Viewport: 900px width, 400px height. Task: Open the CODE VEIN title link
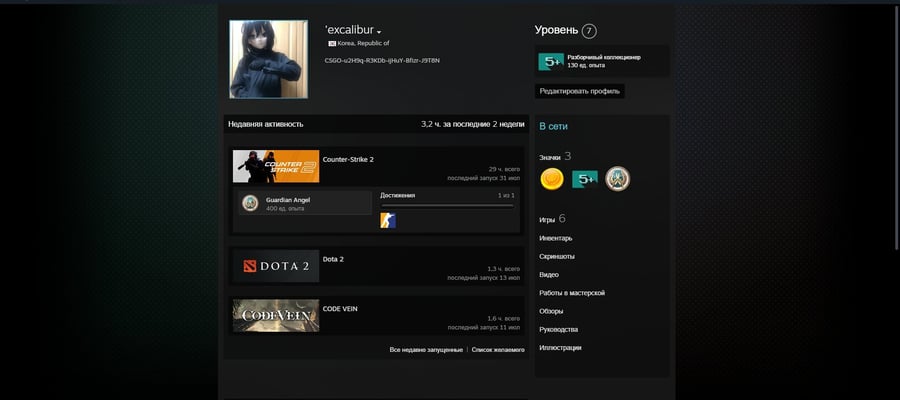pos(340,309)
